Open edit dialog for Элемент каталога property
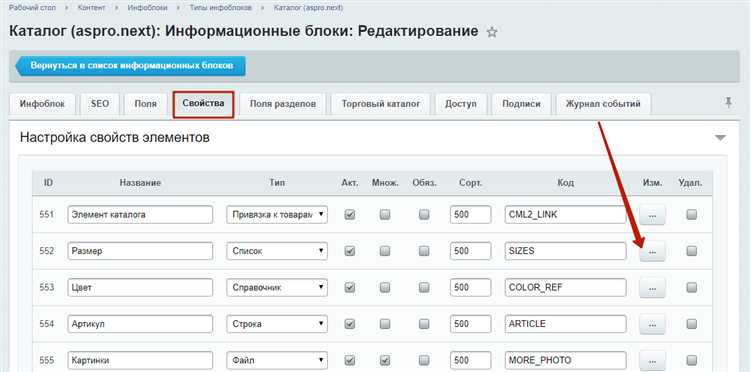The height and width of the screenshot is (372, 750). click(x=652, y=215)
